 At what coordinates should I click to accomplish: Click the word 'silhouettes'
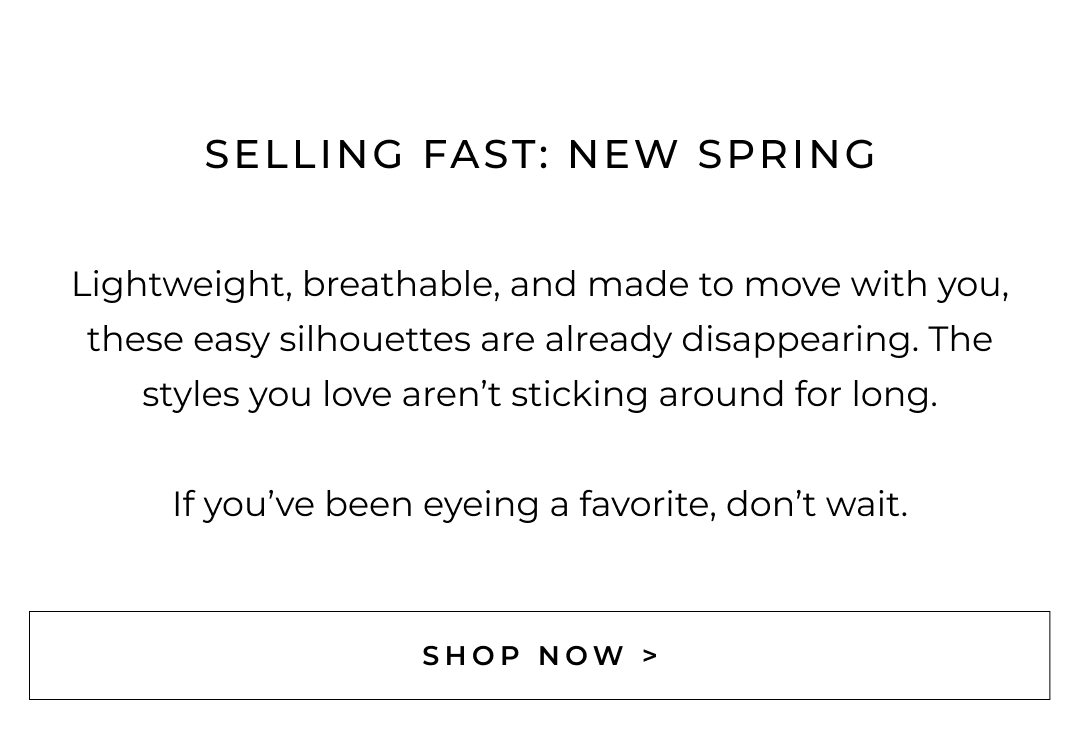tap(374, 339)
